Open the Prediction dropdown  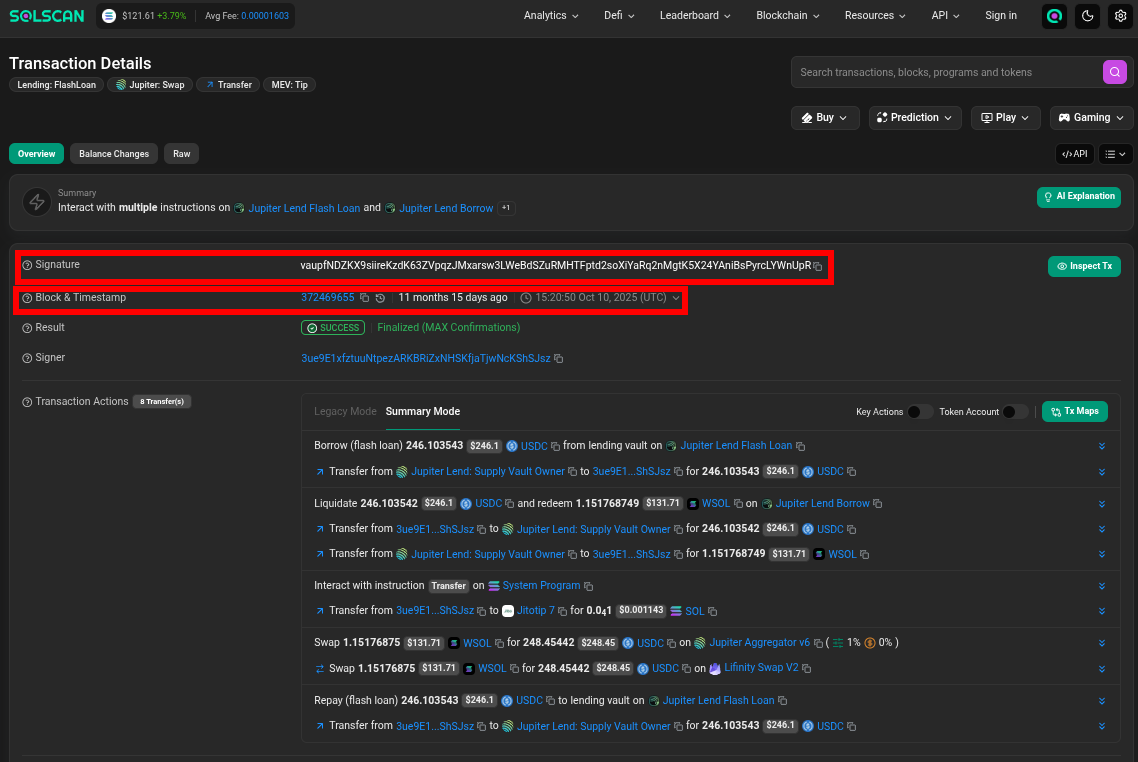pos(914,118)
